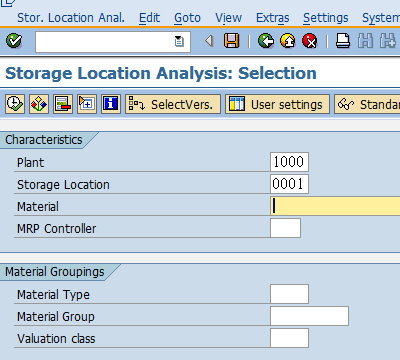Click the Storage Location Analysis: Selection title
This screenshot has width=400, height=360.
pyautogui.click(x=161, y=73)
